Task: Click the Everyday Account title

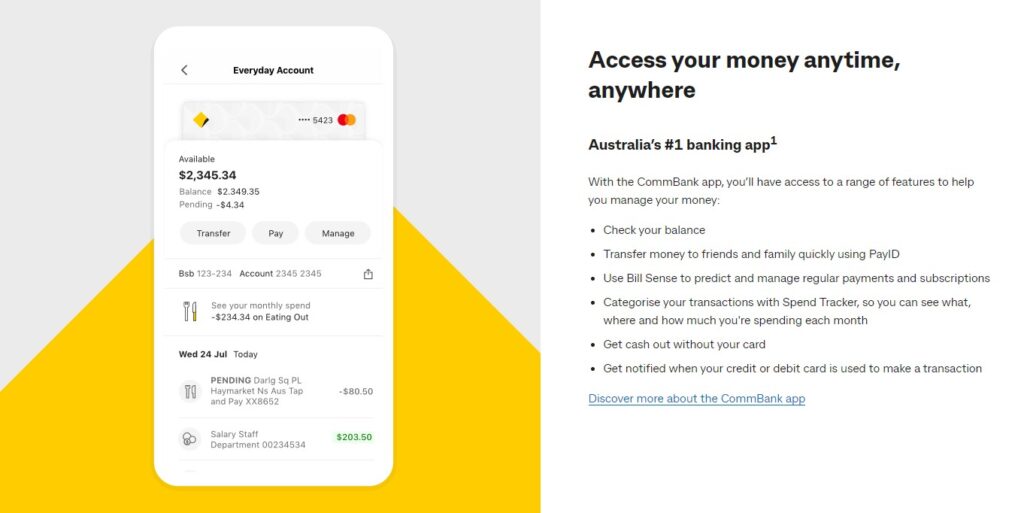Action: pos(273,71)
